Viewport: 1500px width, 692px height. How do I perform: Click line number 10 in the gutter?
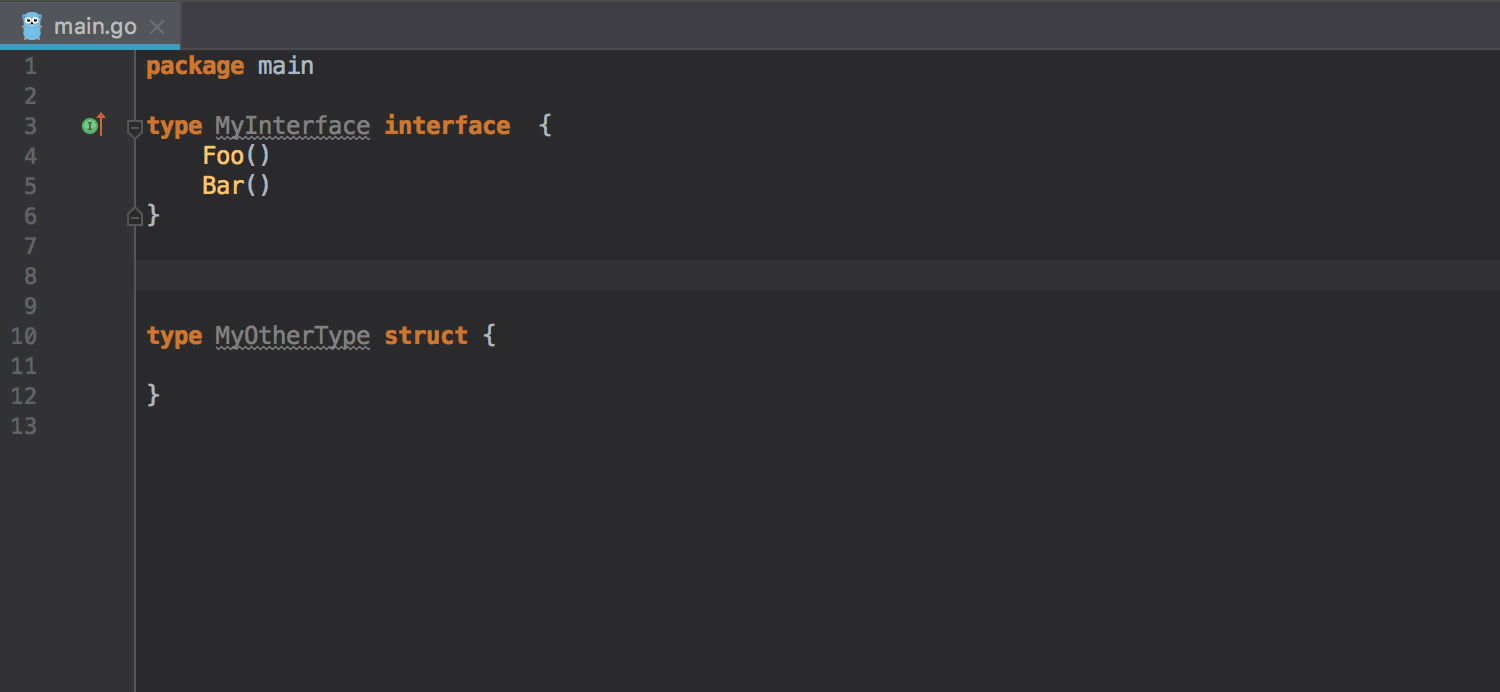24,336
